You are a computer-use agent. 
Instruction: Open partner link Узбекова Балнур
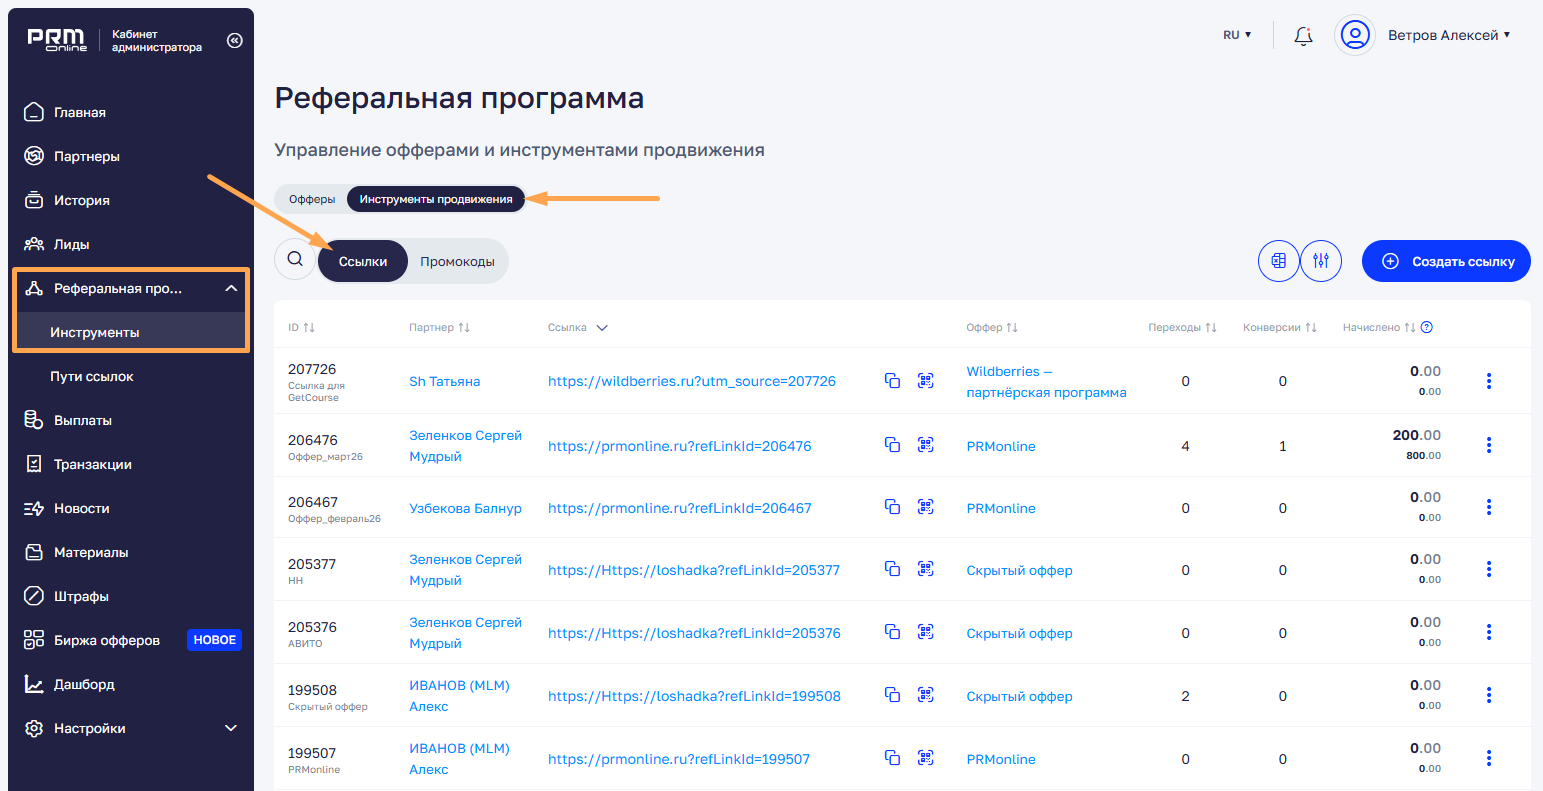coord(465,508)
